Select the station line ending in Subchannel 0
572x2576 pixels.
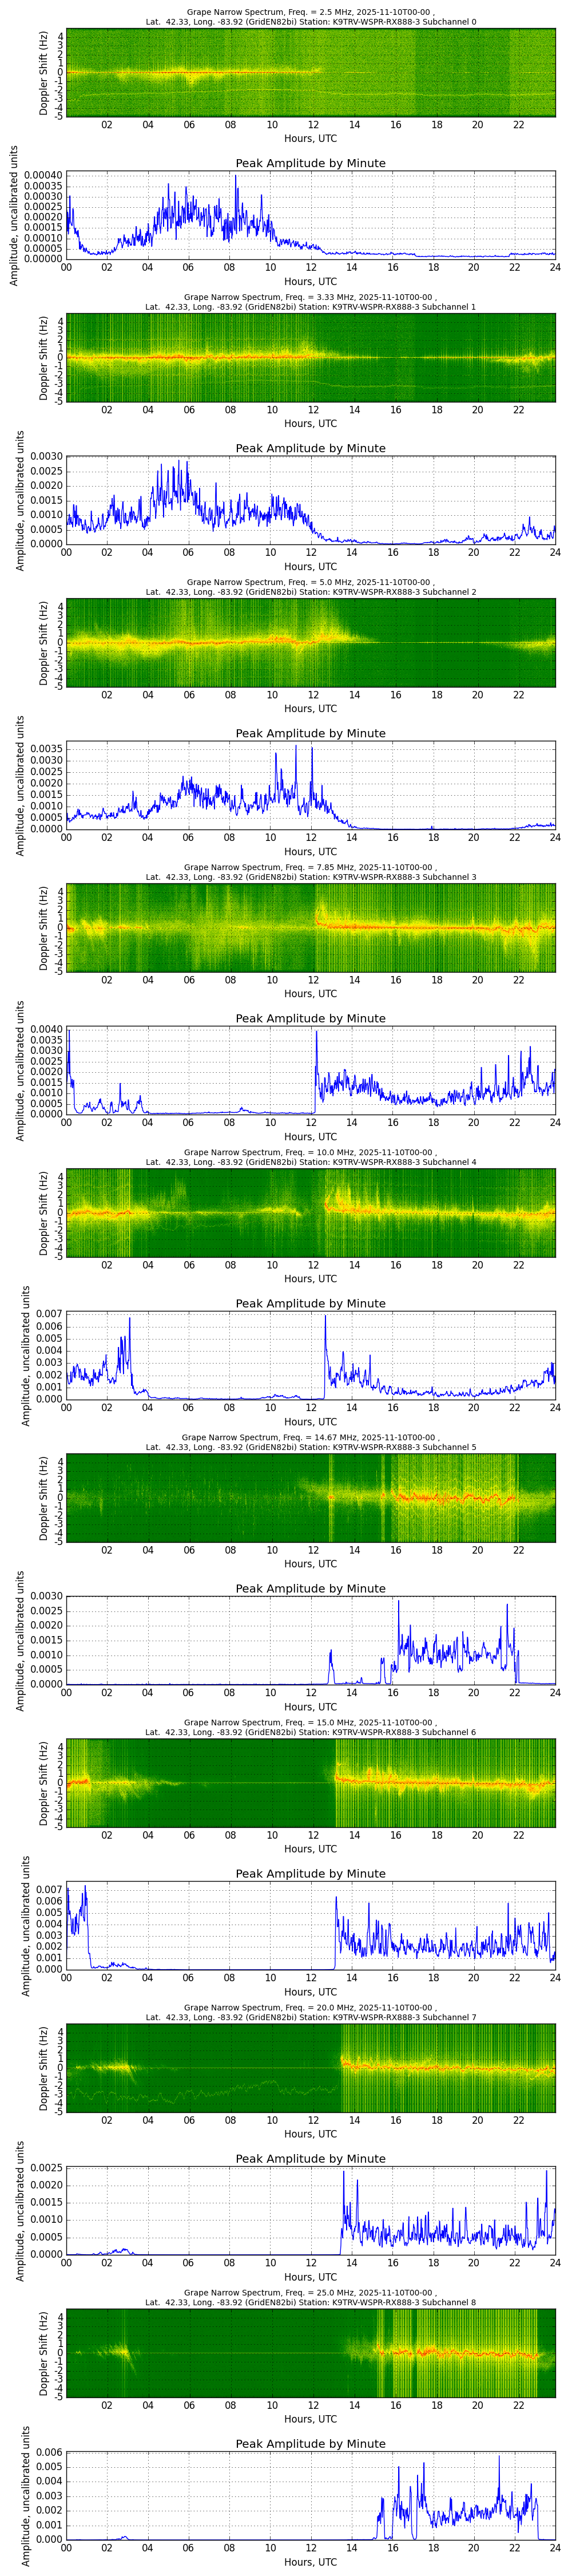click(x=311, y=22)
